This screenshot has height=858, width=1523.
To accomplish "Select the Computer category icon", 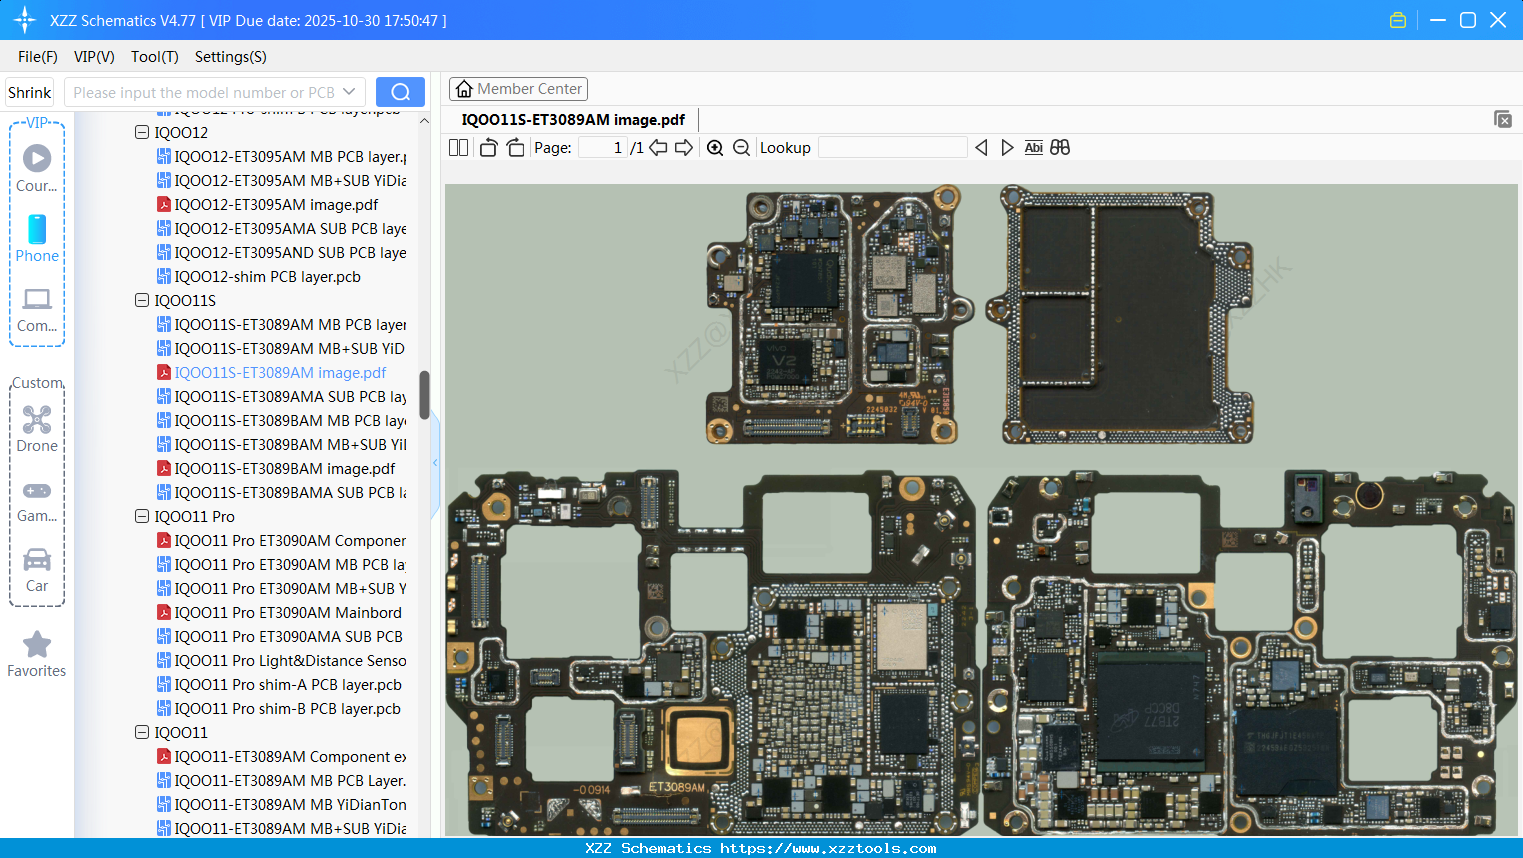I will (x=37, y=310).
